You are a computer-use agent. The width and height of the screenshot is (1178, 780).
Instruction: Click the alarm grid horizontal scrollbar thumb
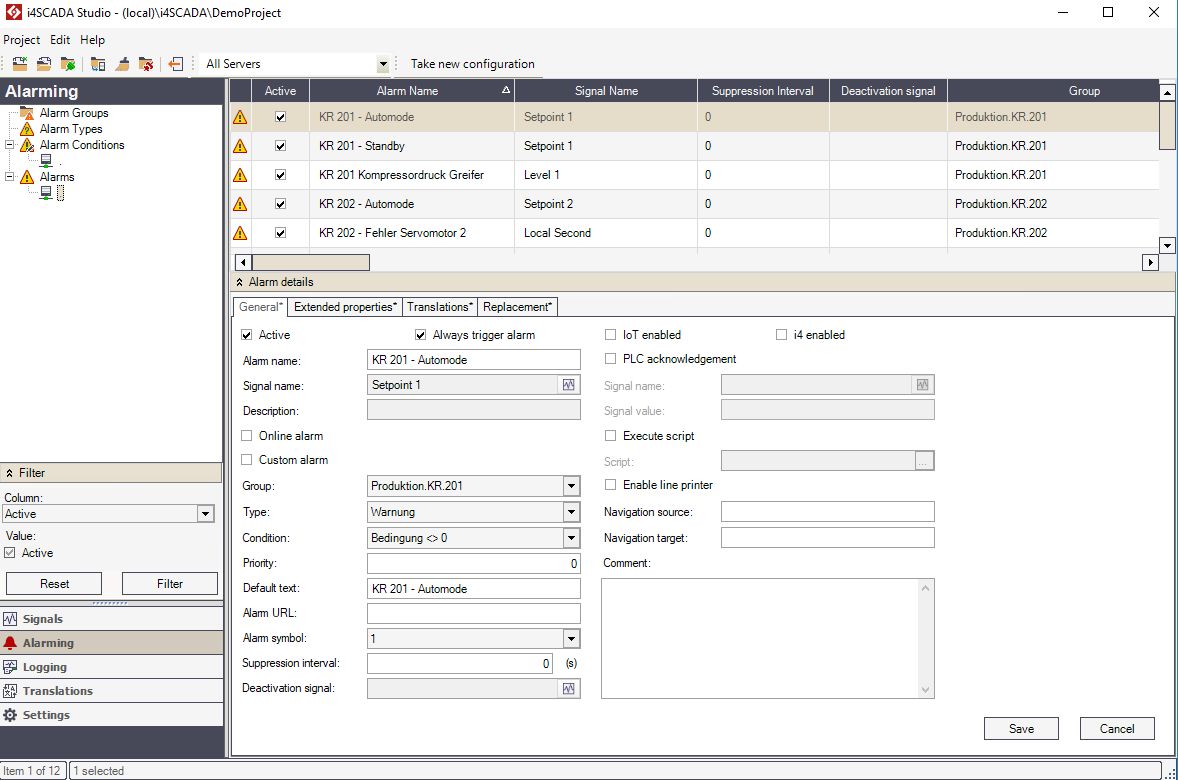(310, 262)
